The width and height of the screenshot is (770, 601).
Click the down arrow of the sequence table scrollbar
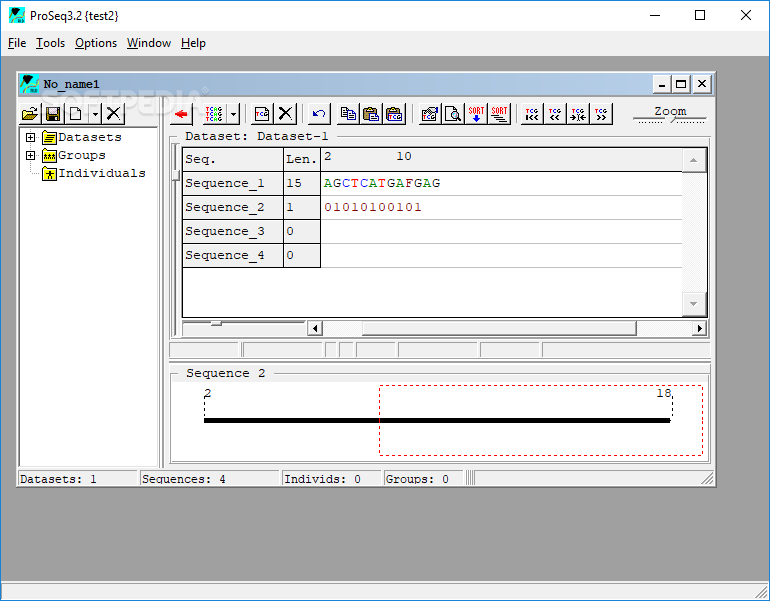693,304
